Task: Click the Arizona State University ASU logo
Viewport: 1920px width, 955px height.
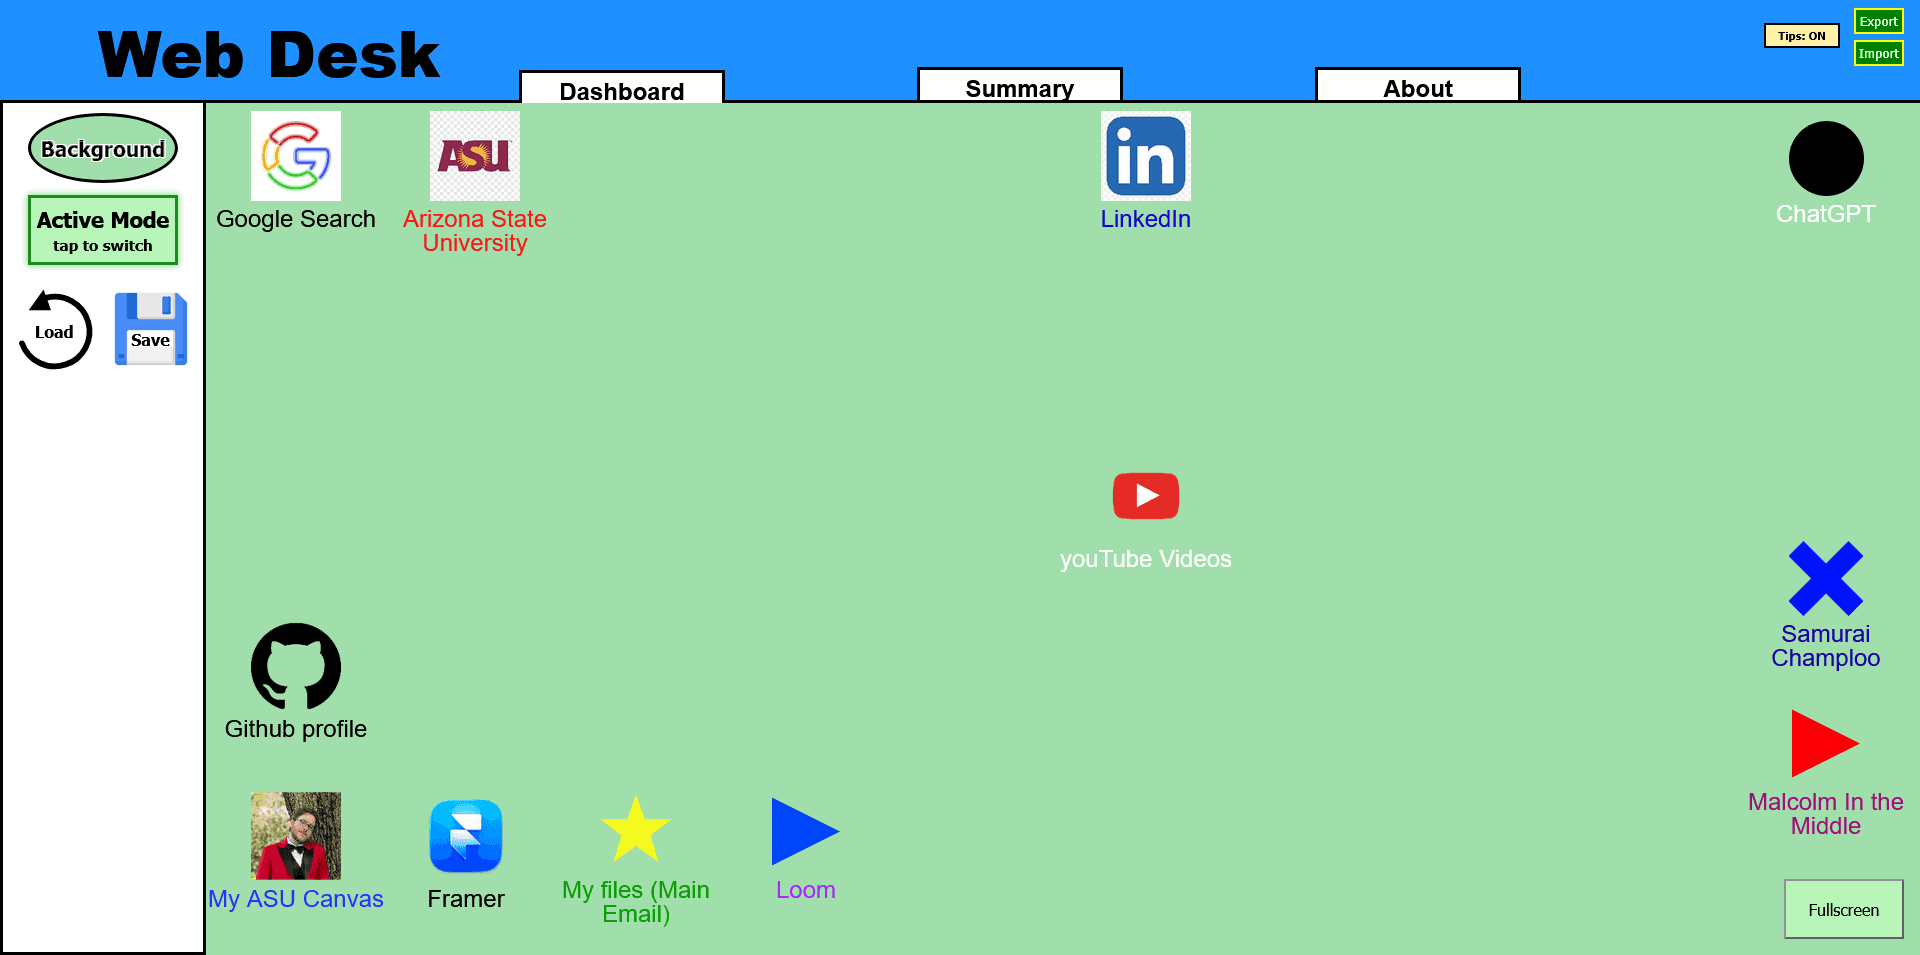Action: 475,156
